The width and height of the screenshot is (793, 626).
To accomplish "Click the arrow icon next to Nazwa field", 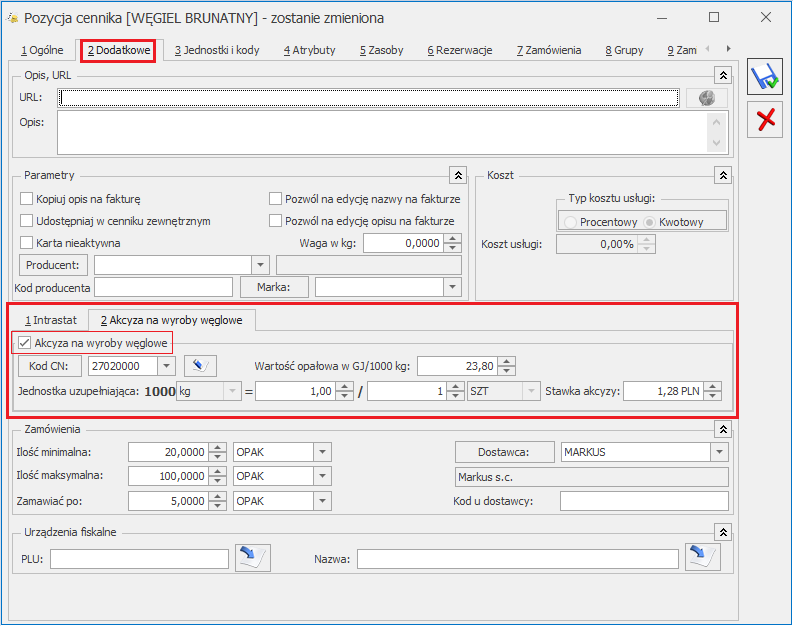I will [x=702, y=558].
